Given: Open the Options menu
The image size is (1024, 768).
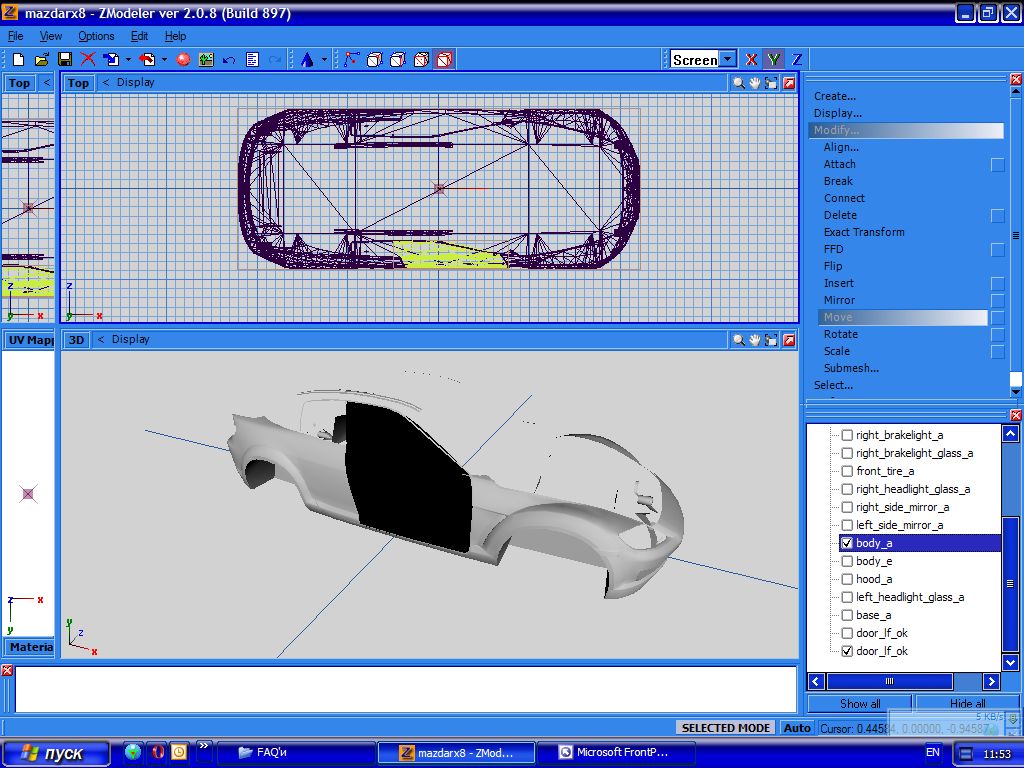Looking at the screenshot, I should coord(96,36).
